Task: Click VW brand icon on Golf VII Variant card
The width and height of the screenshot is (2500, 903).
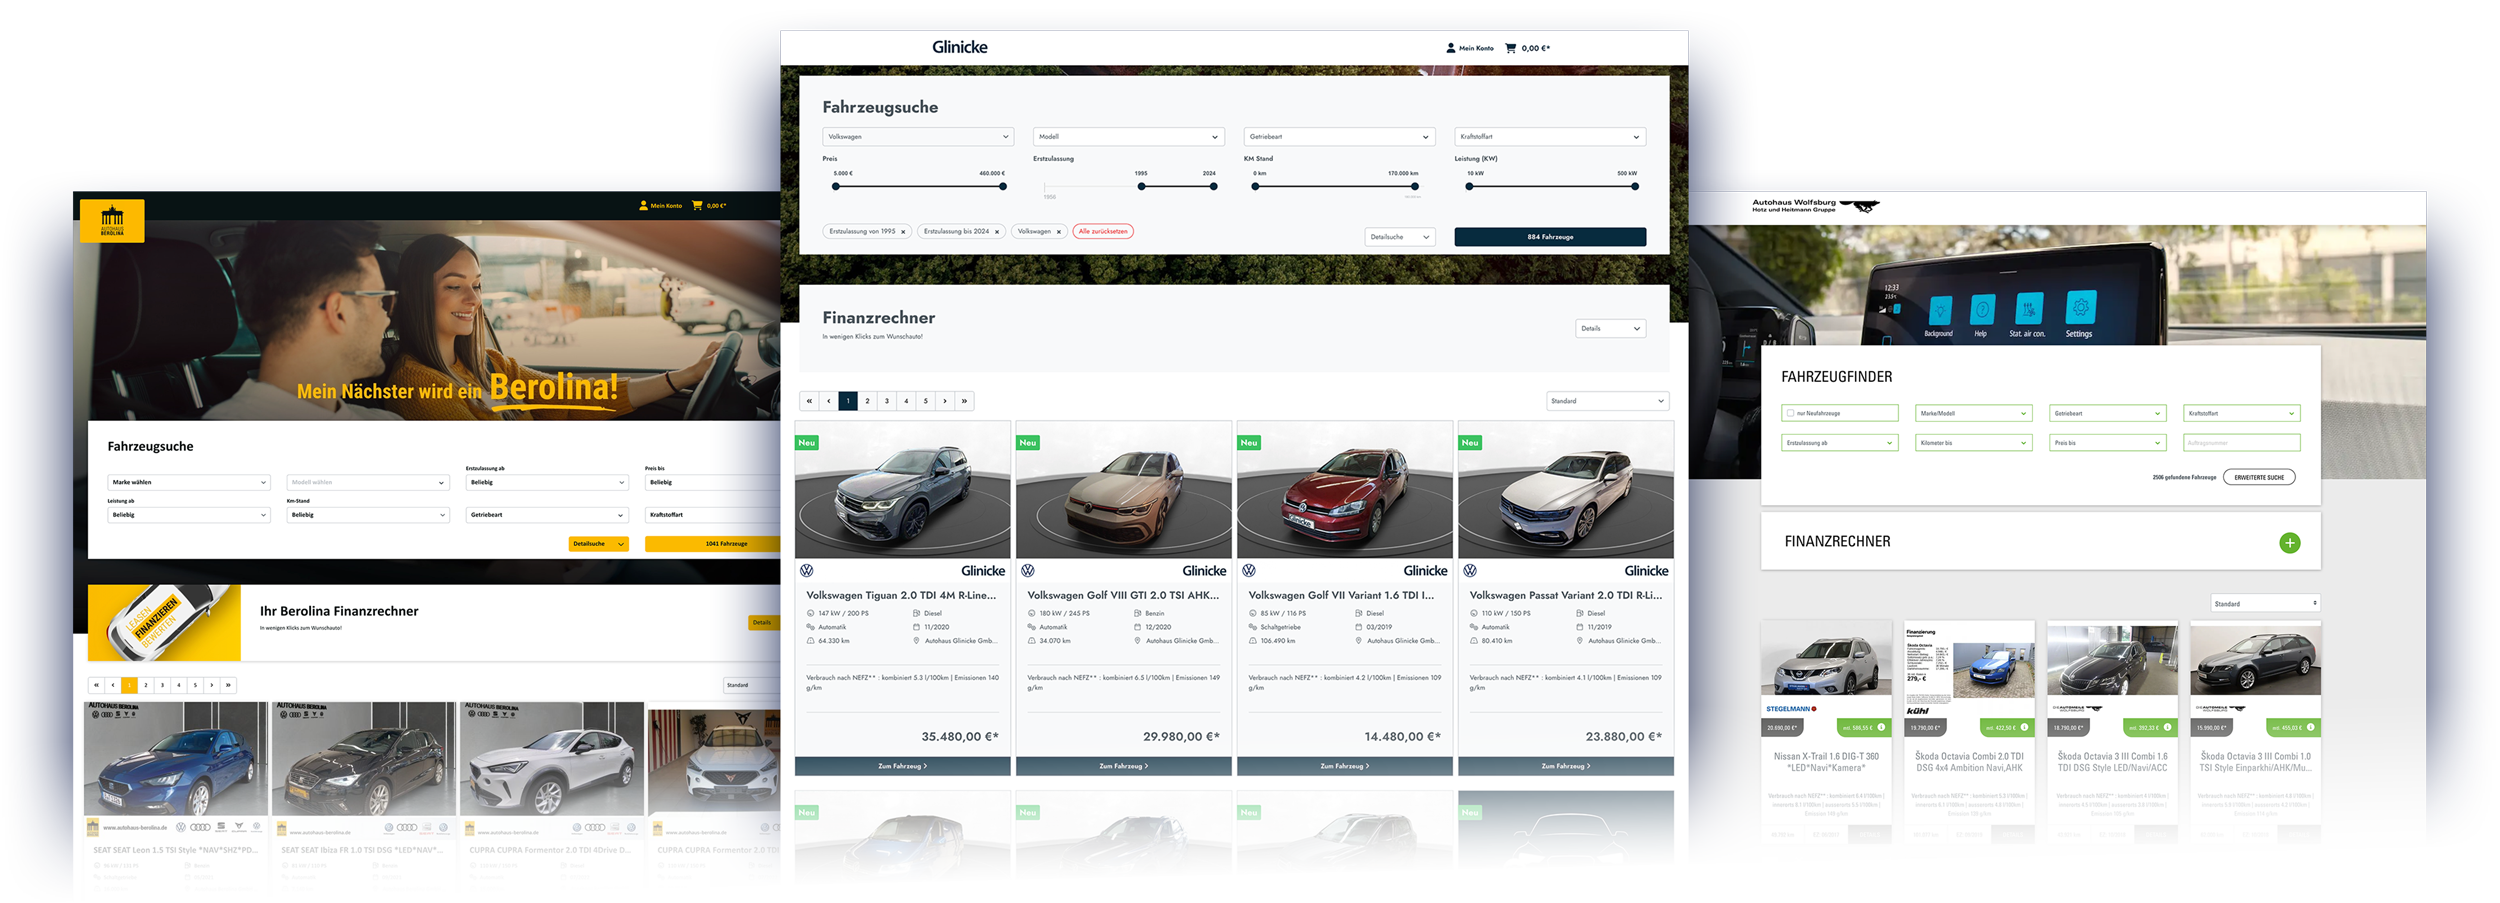Action: pos(1249,571)
